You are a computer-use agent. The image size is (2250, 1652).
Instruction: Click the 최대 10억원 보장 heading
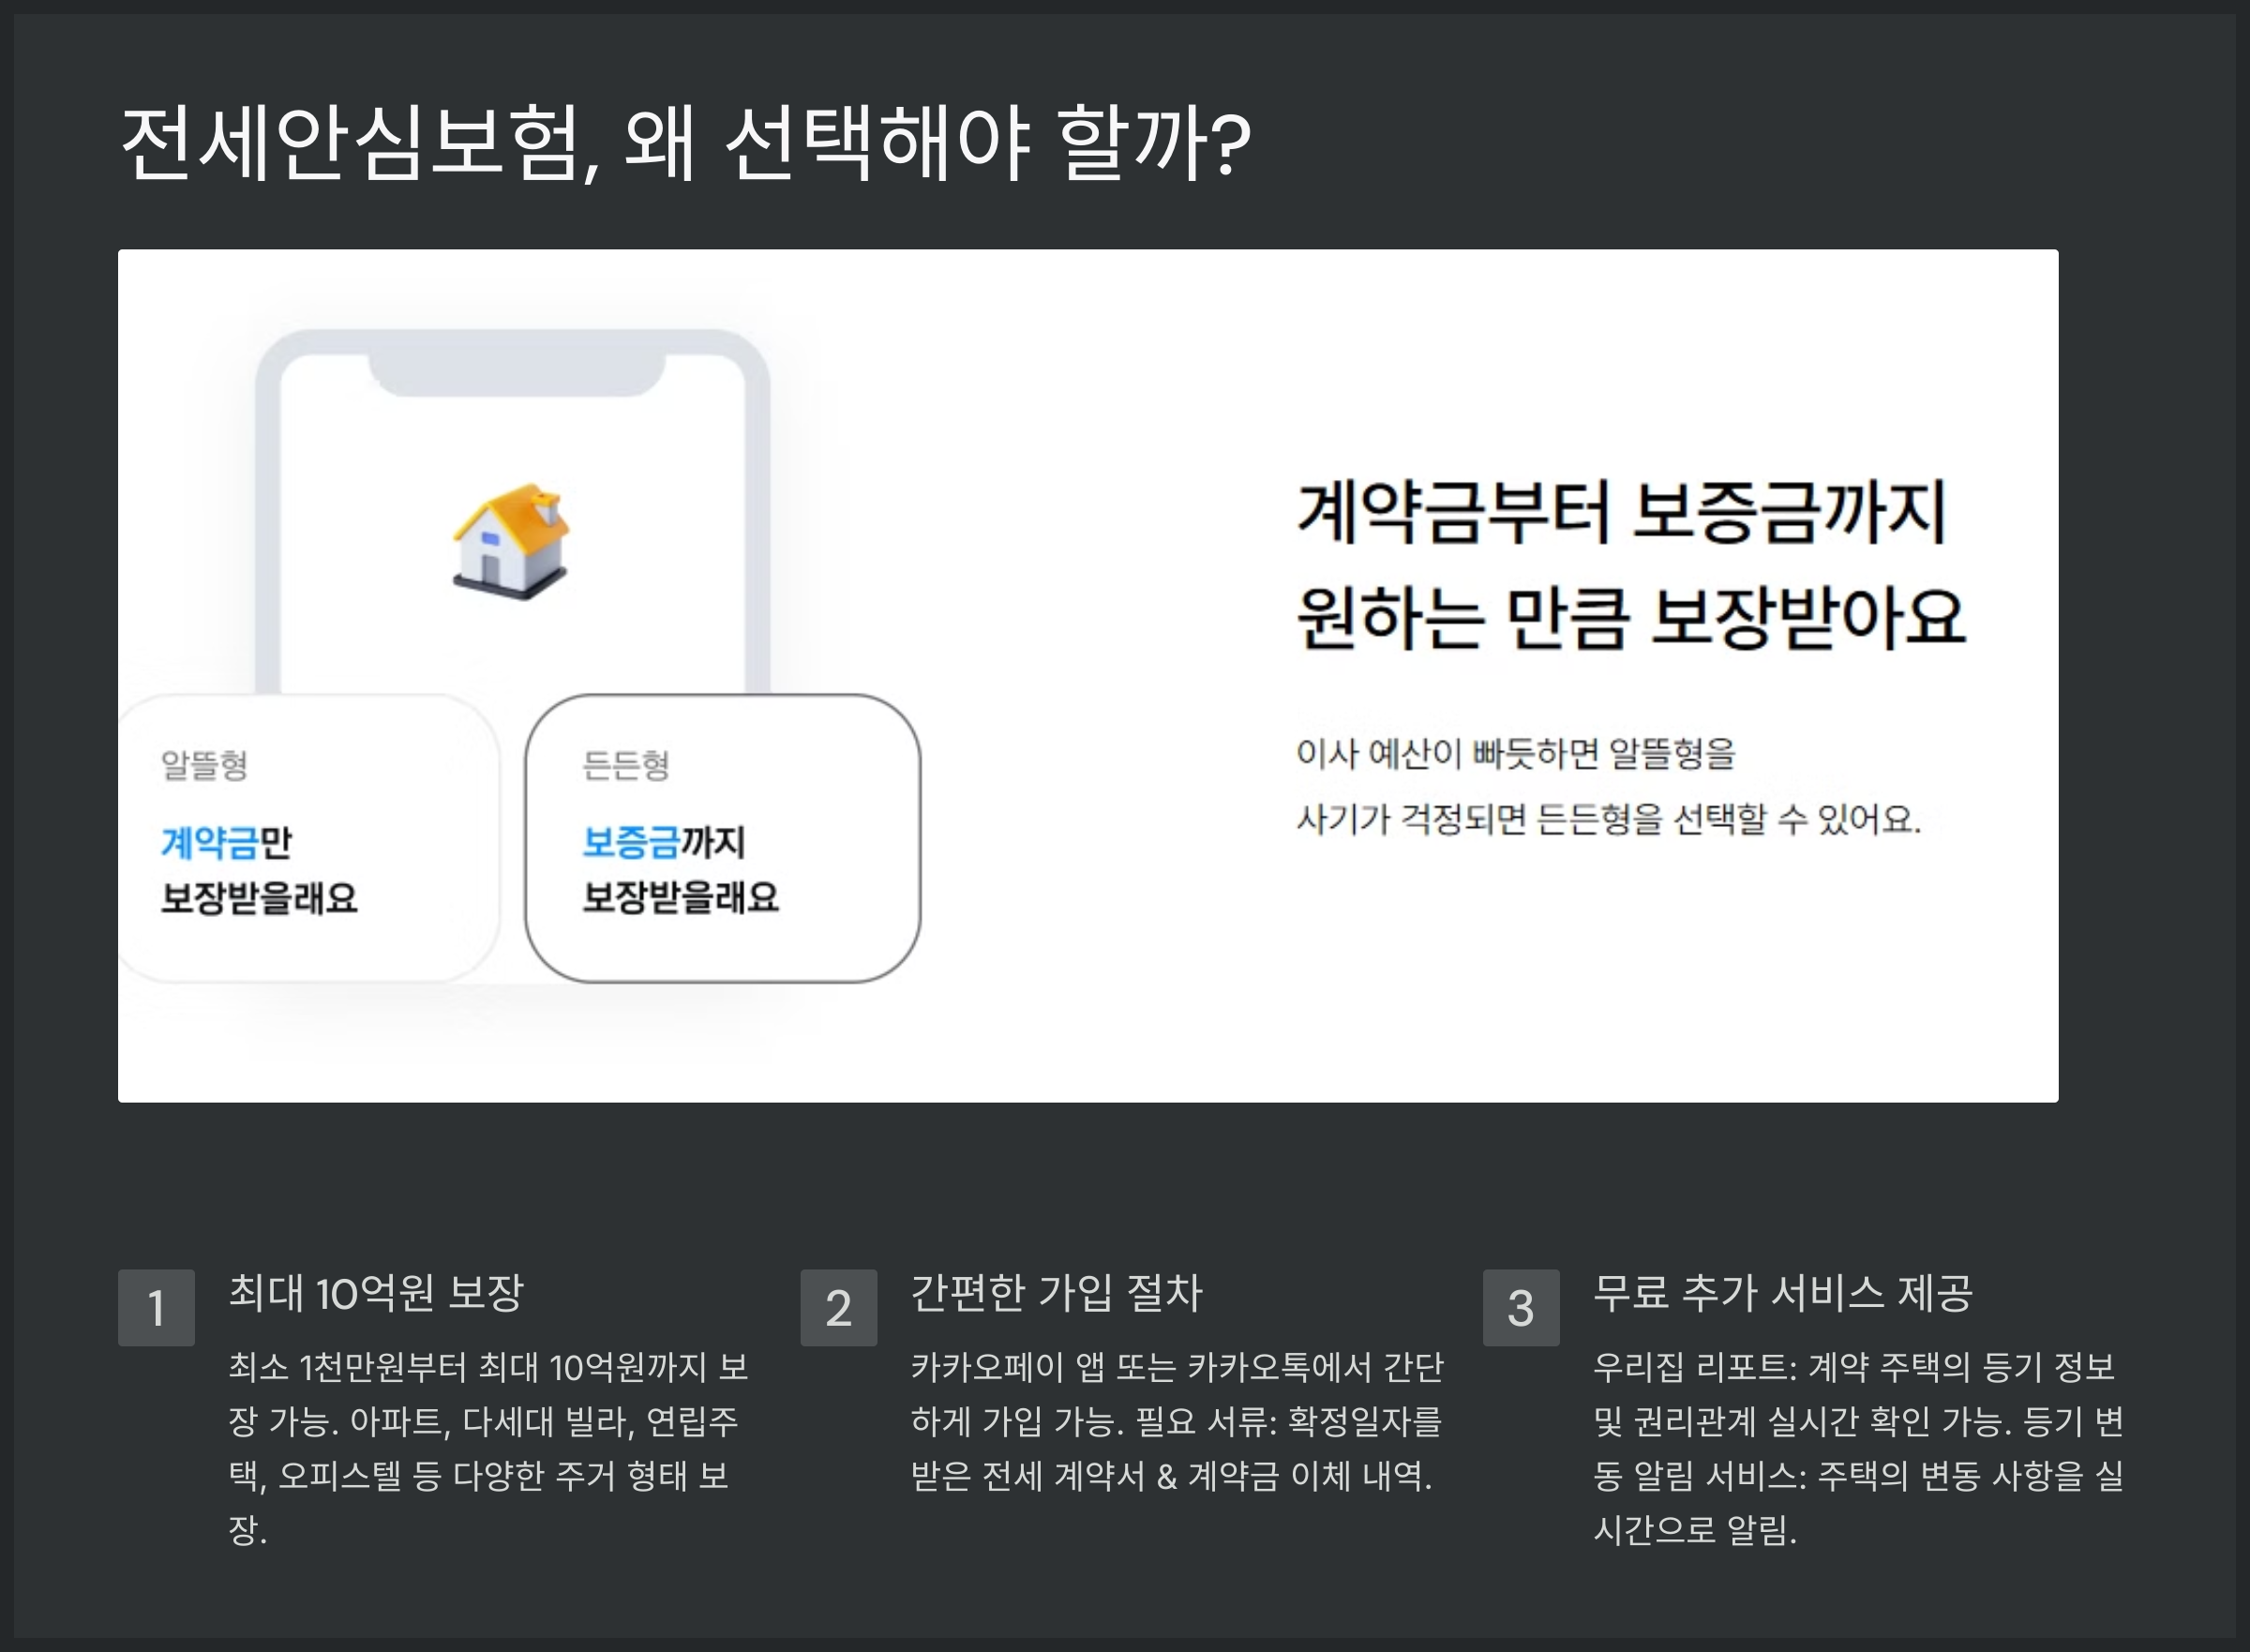point(376,1292)
